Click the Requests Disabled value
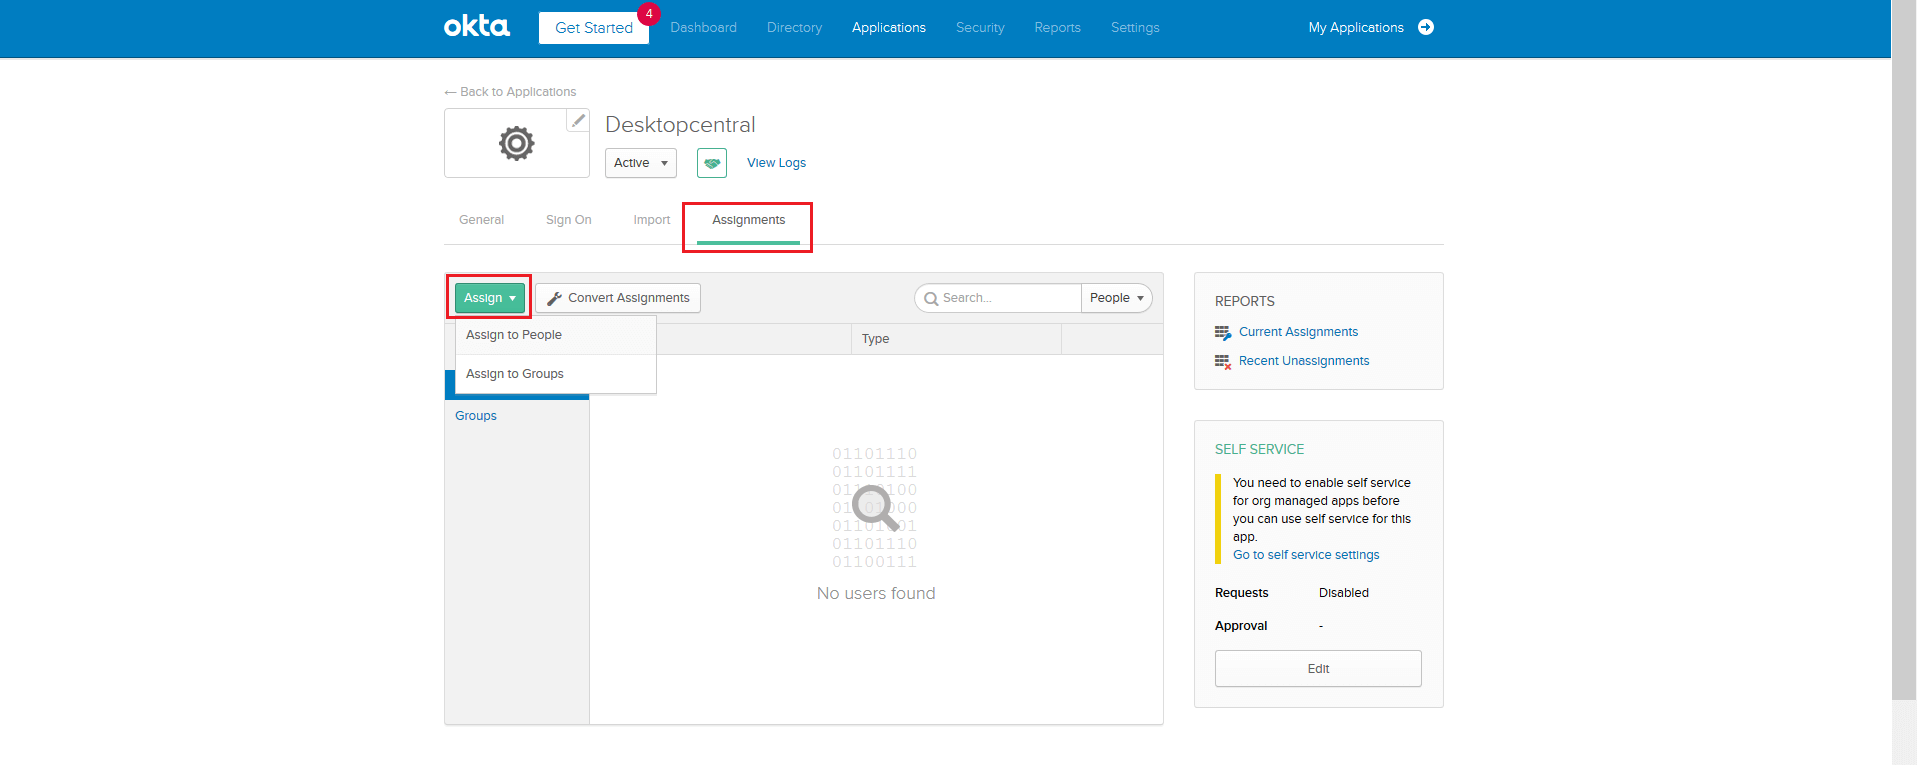The width and height of the screenshot is (1917, 765). click(1344, 593)
